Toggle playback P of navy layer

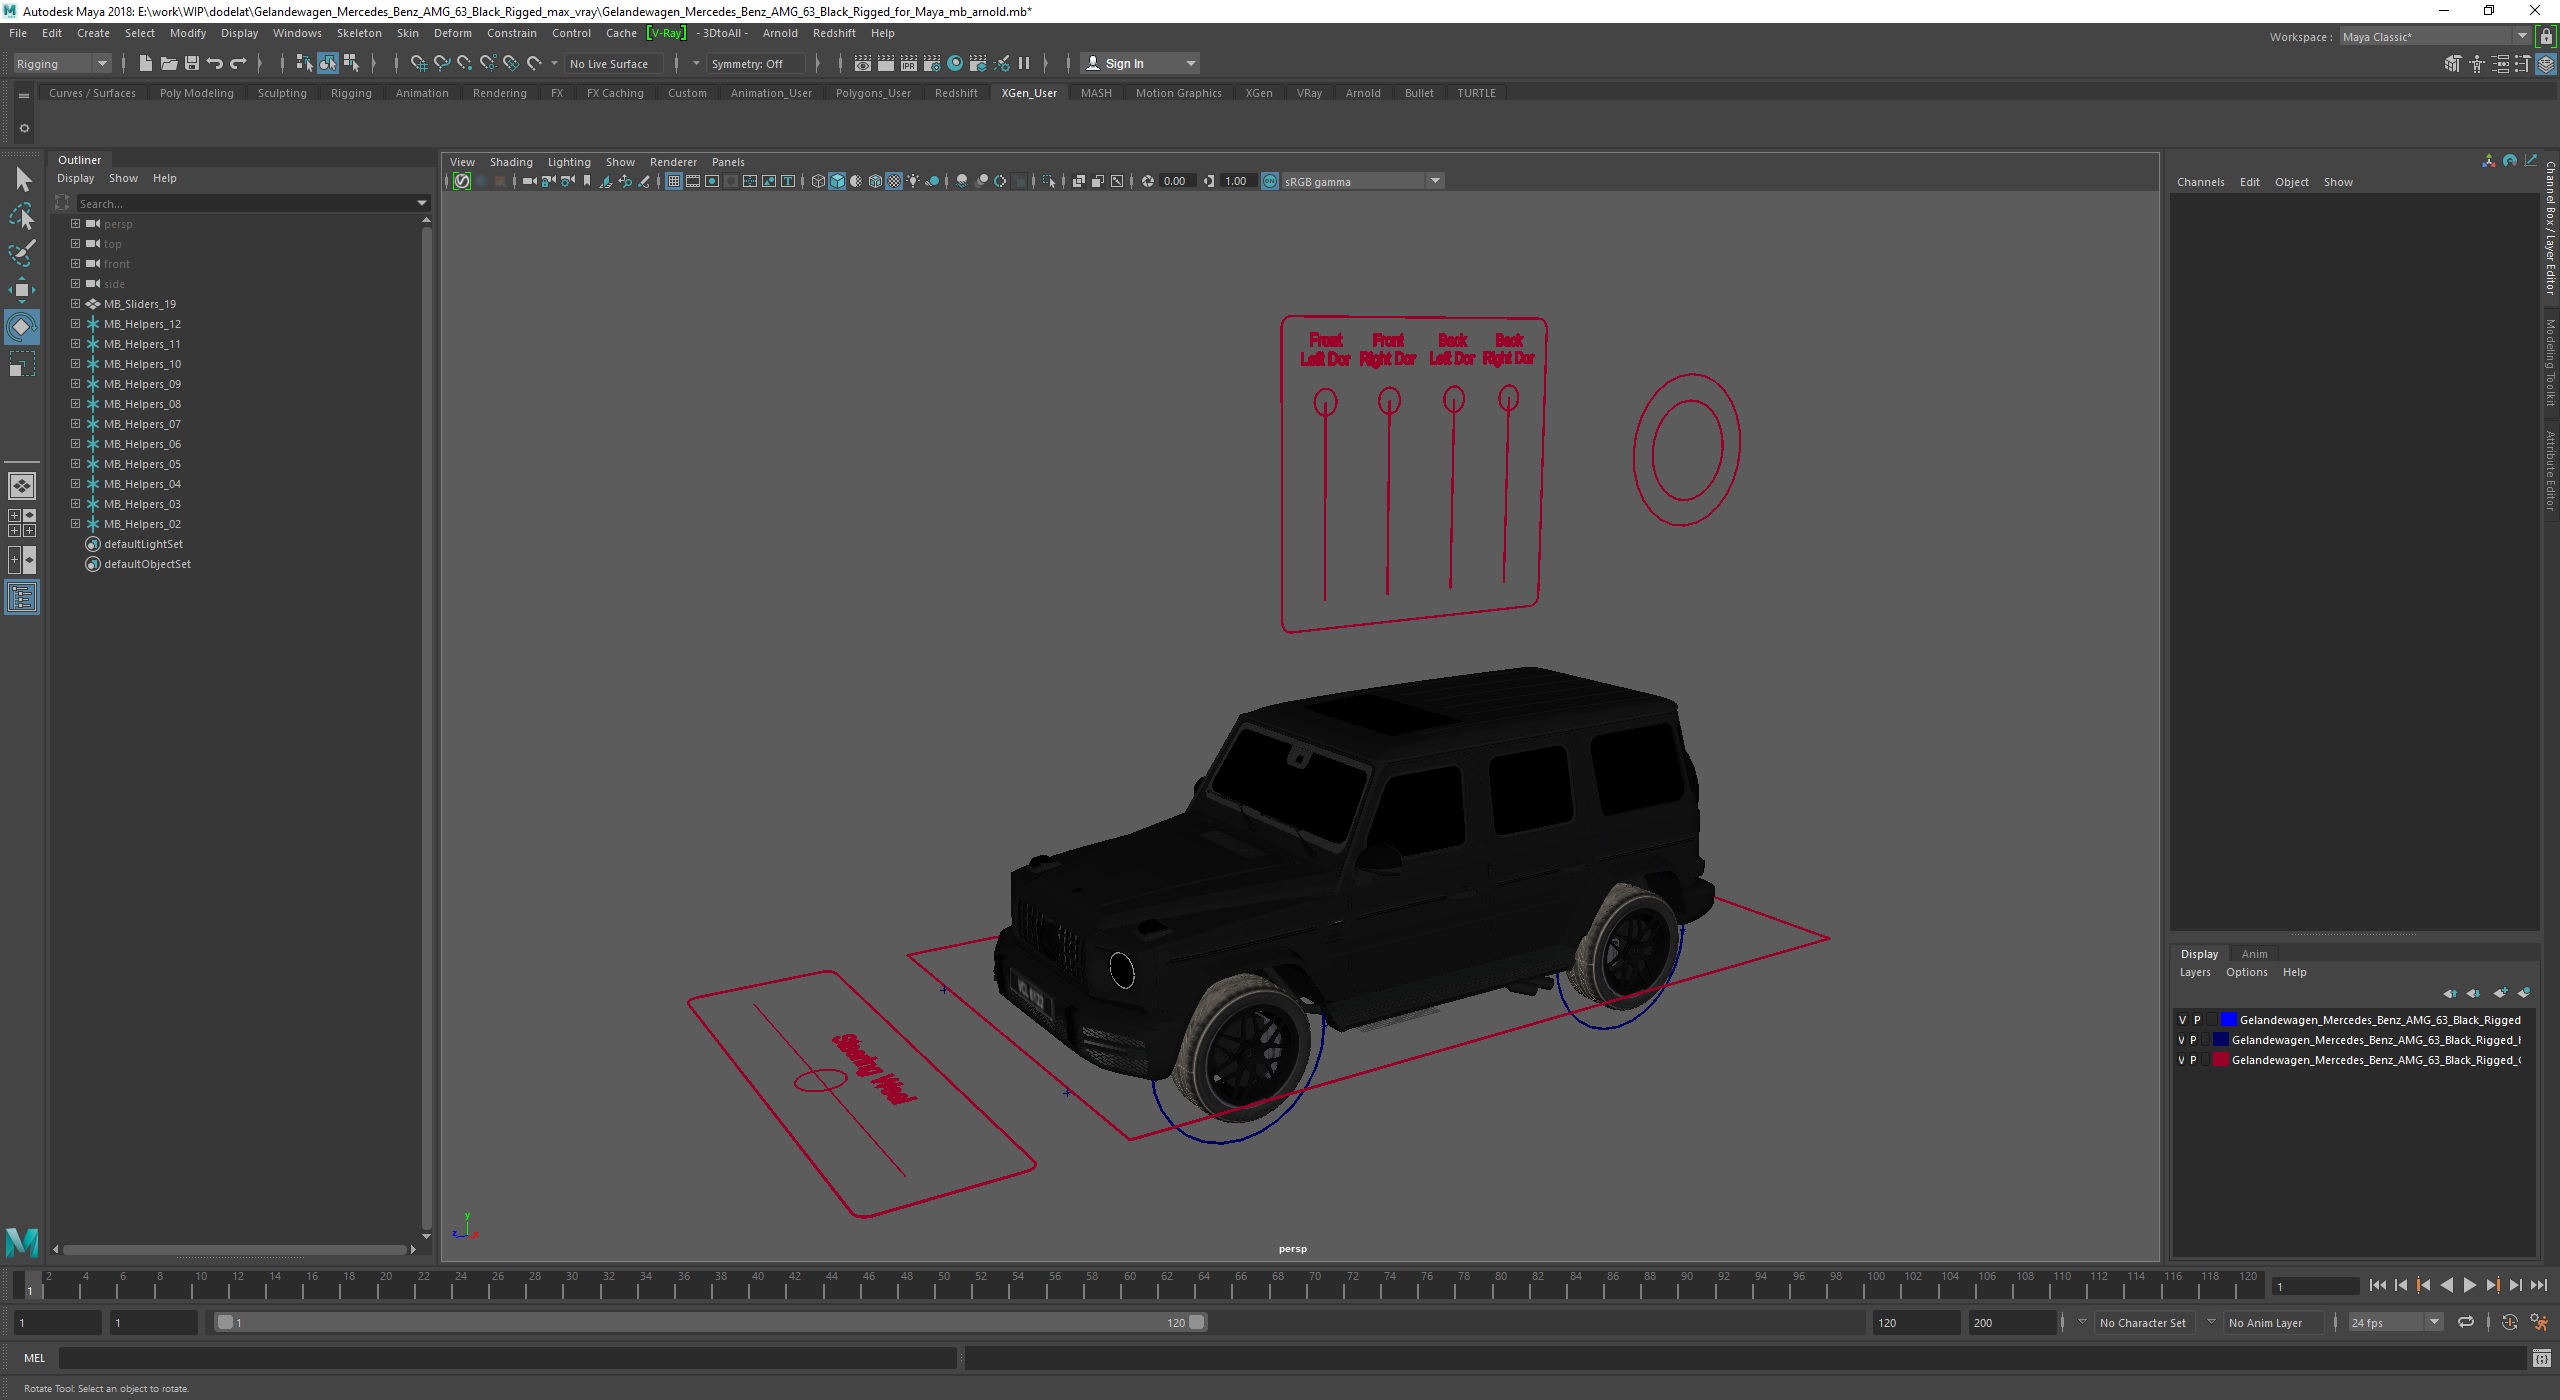tap(2194, 1040)
